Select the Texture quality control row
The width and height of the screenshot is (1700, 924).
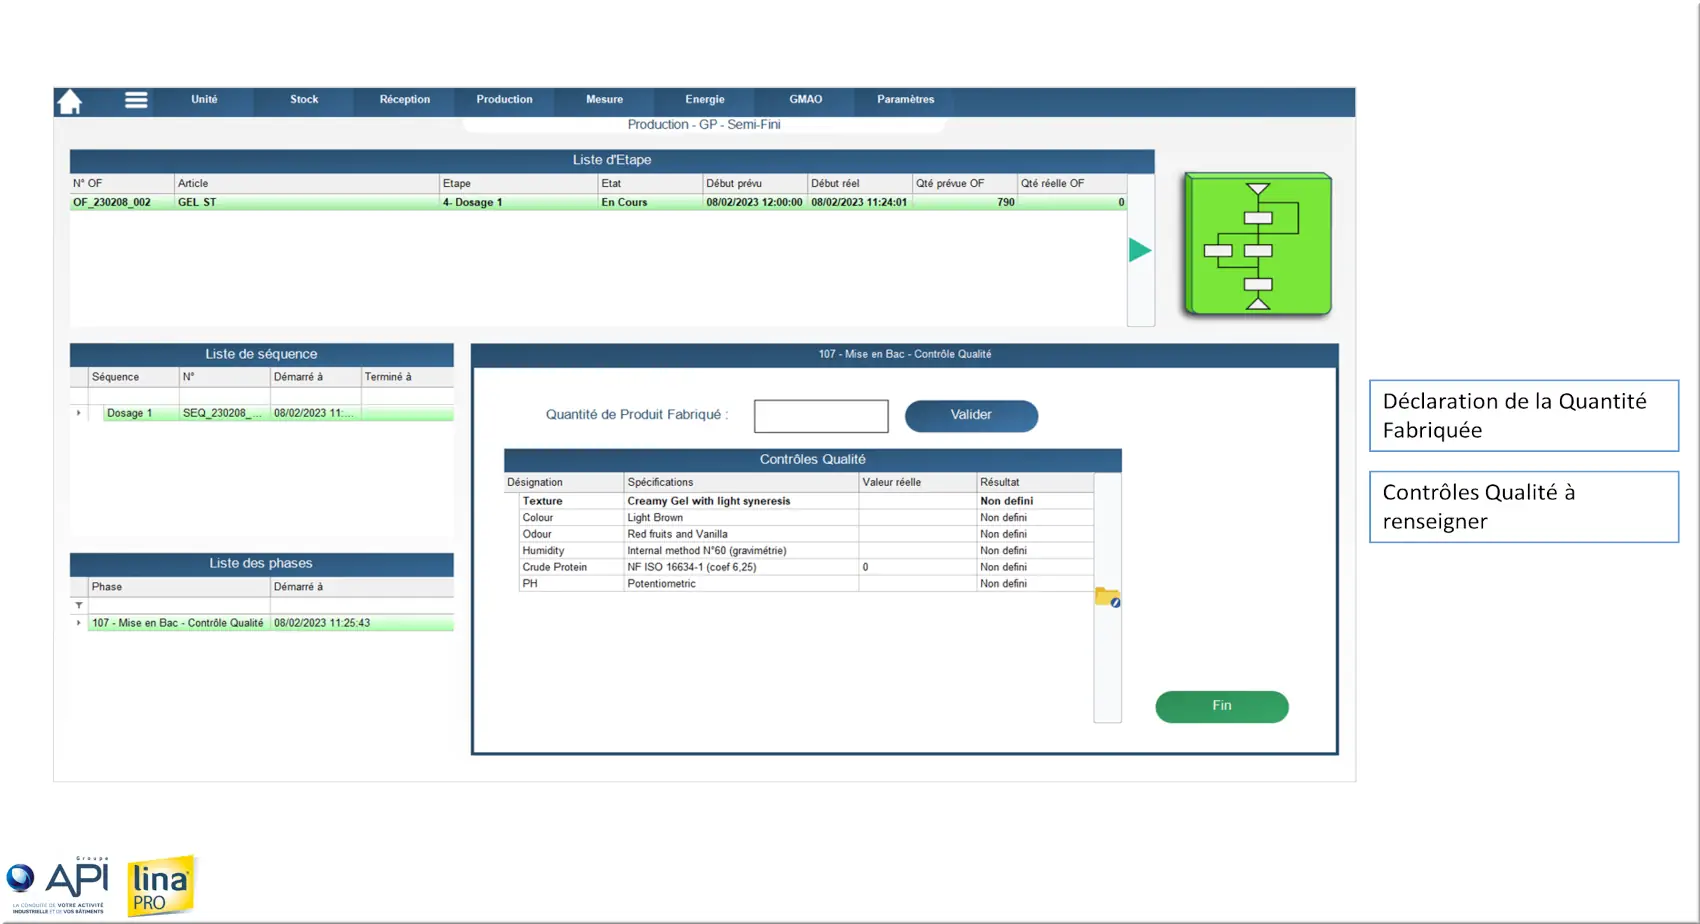click(806, 501)
